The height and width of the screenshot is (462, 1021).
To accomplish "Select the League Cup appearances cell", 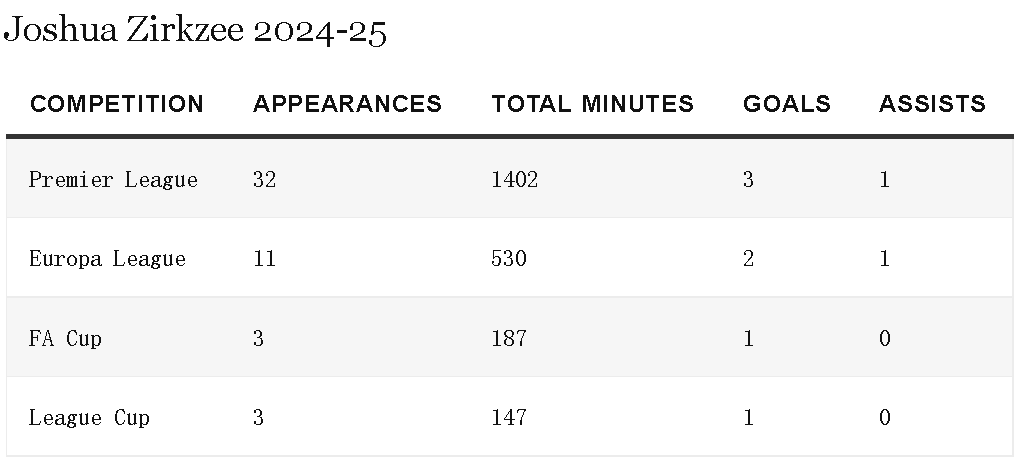I will 258,418.
